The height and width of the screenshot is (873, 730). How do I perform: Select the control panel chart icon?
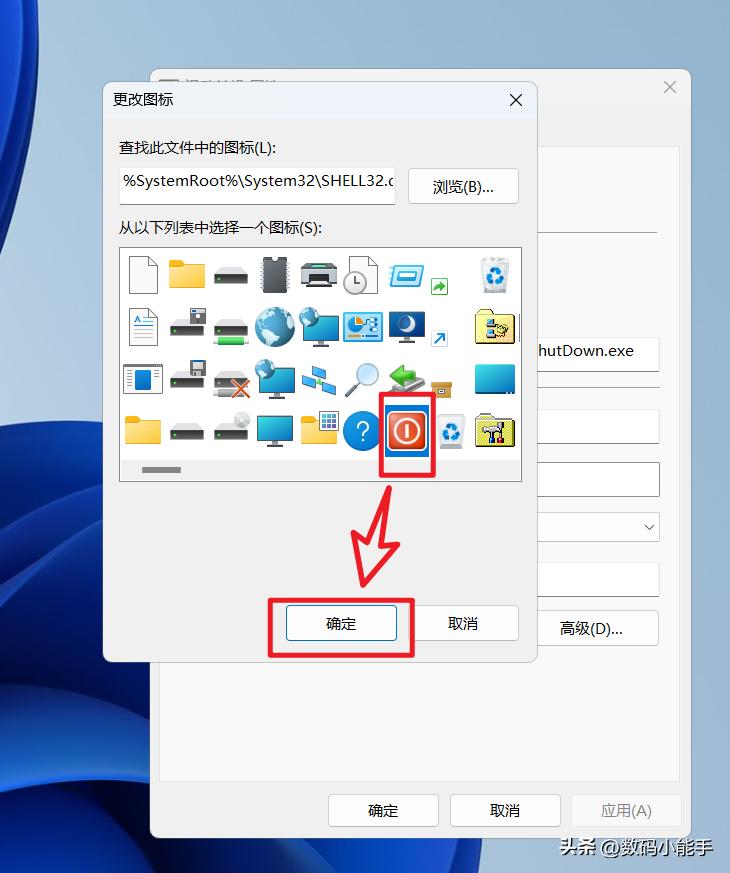(x=362, y=327)
